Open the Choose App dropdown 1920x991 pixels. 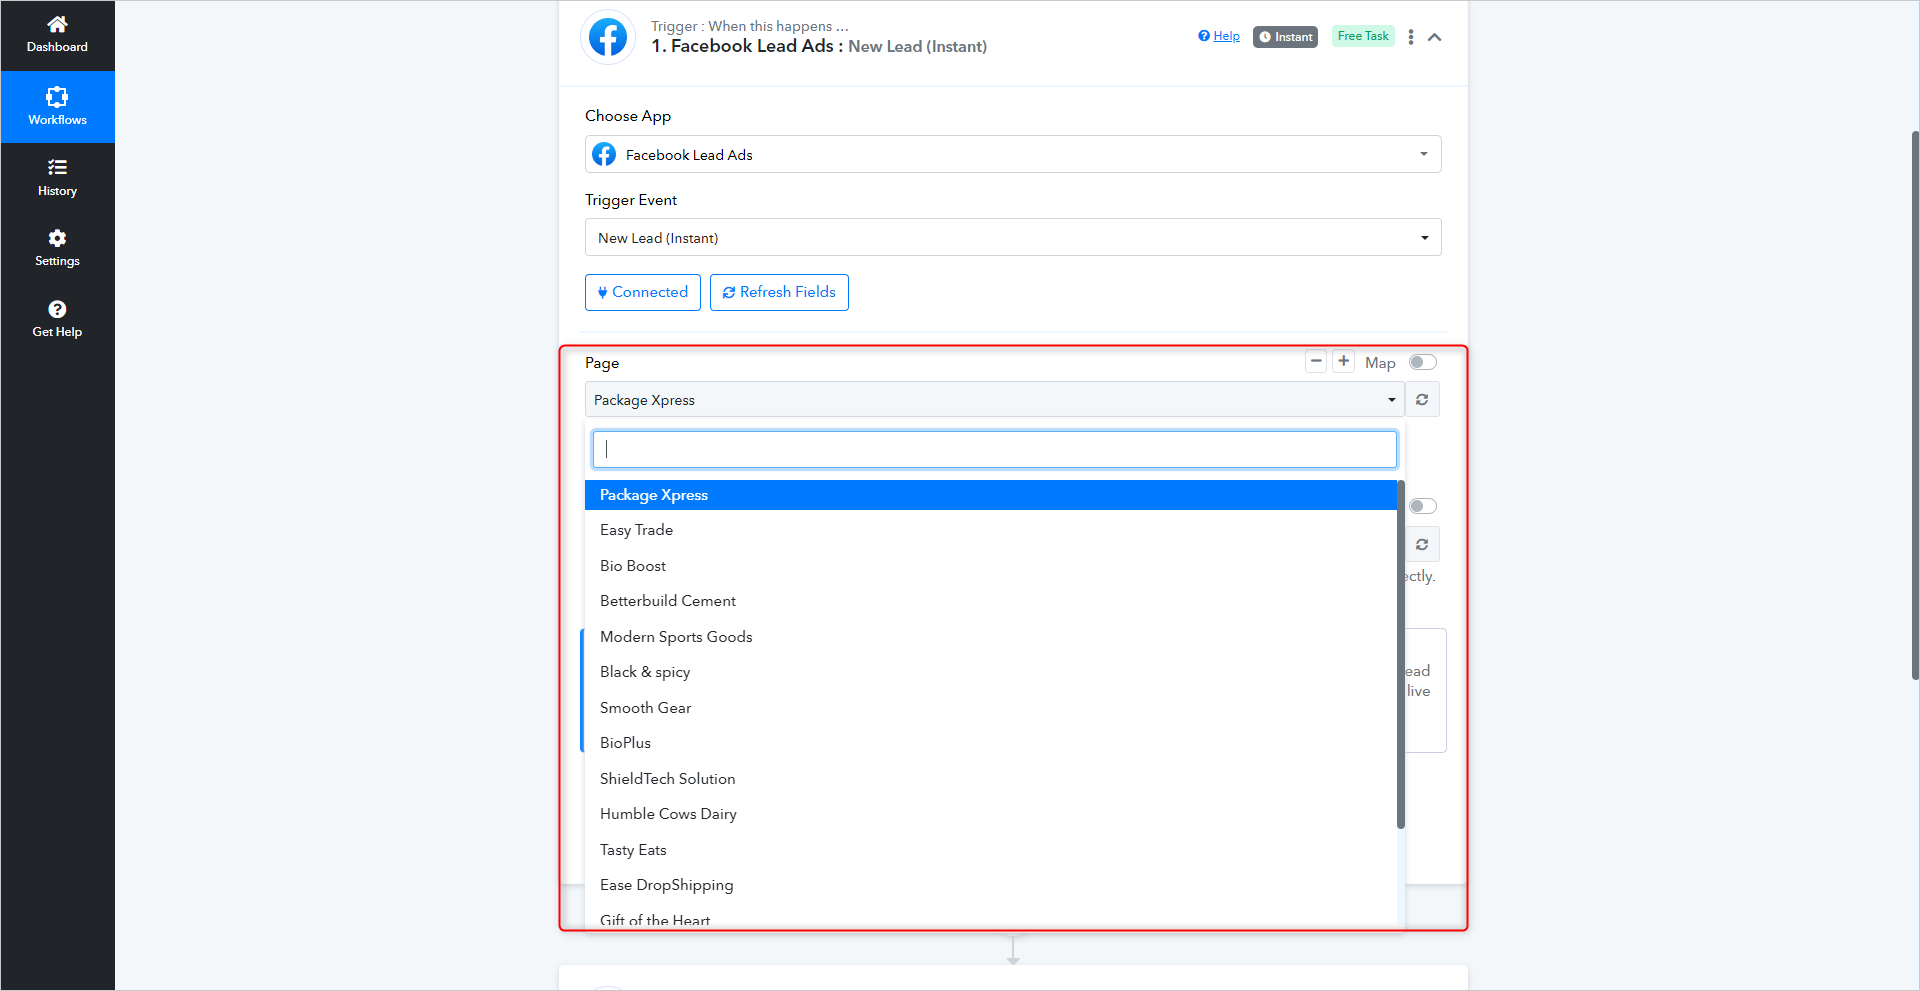pyautogui.click(x=1013, y=154)
